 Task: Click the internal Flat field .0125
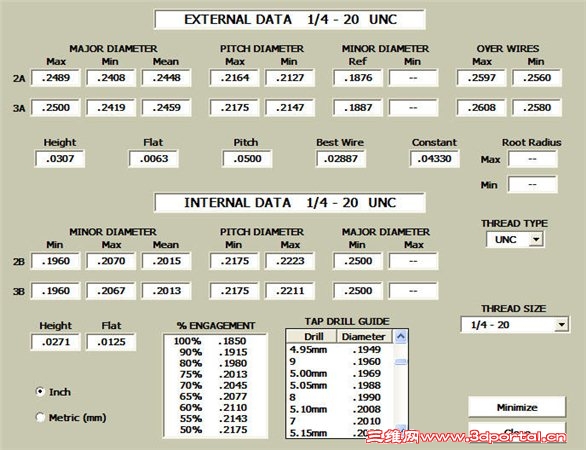(x=111, y=342)
